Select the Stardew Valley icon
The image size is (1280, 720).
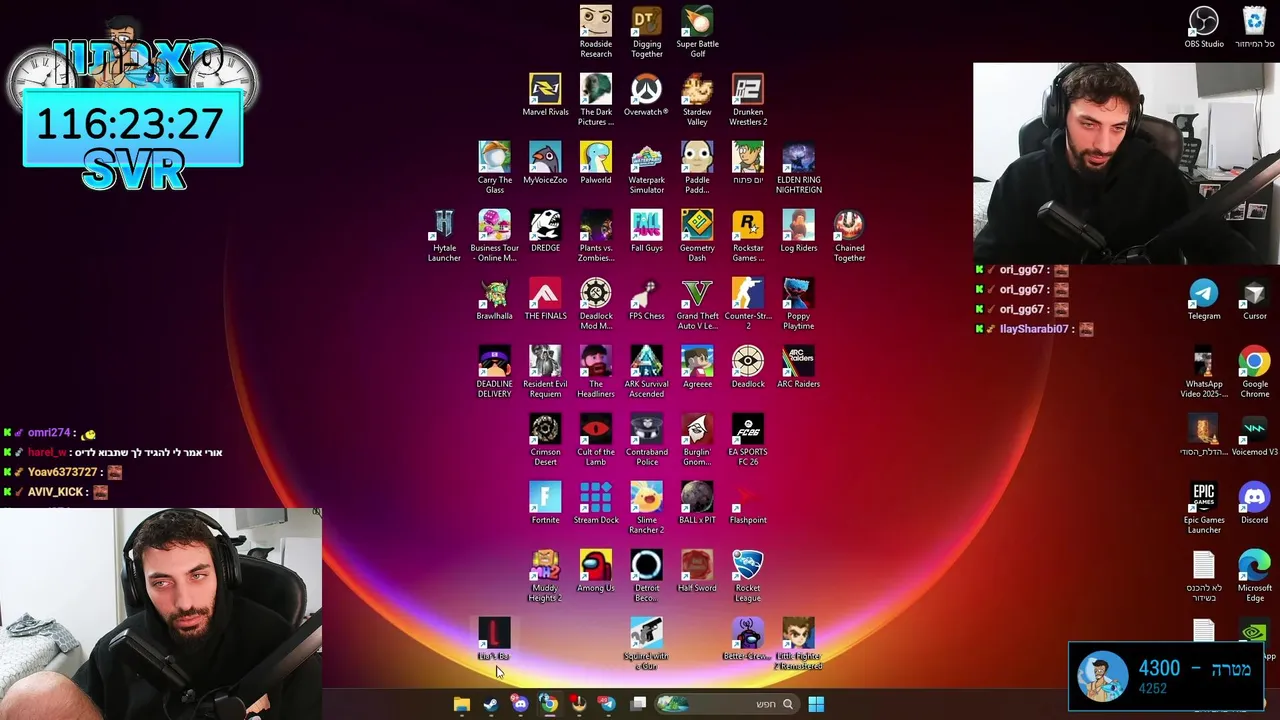(697, 100)
